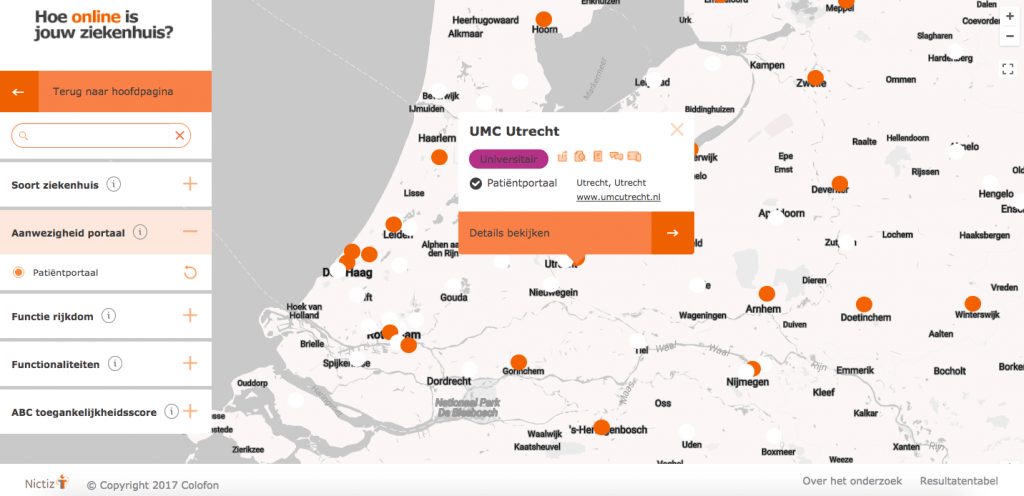Image resolution: width=1024 pixels, height=496 pixels.
Task: Click the magnifier icon in search box
Action: (24, 136)
